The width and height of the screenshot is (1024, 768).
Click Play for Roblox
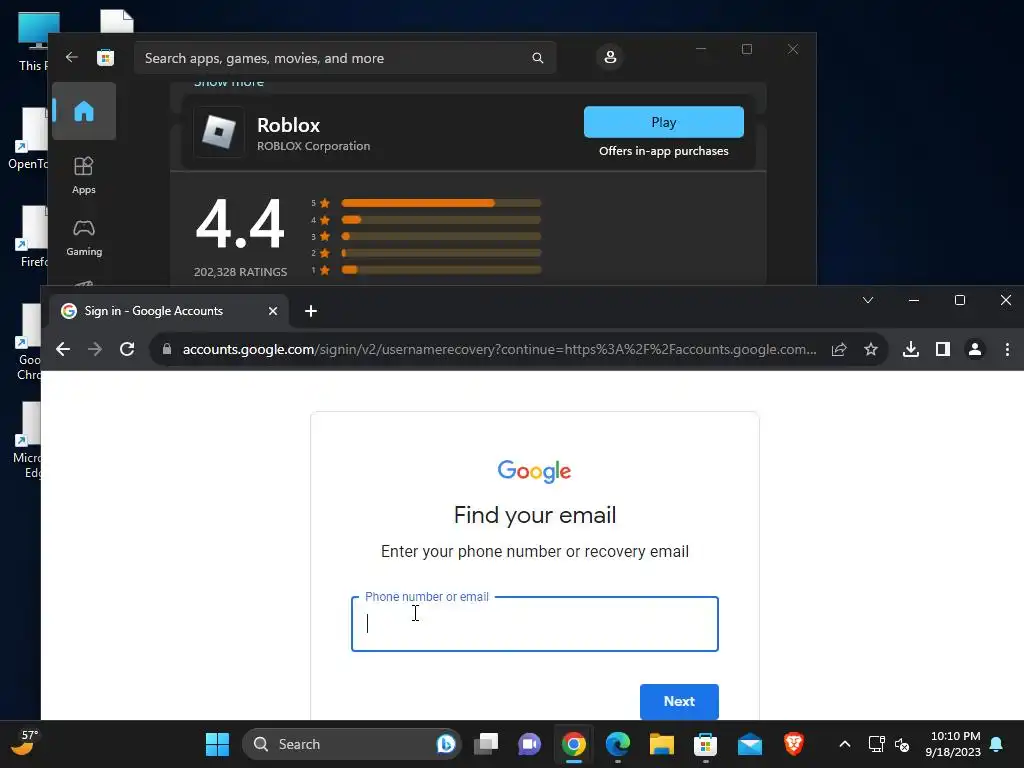[664, 122]
